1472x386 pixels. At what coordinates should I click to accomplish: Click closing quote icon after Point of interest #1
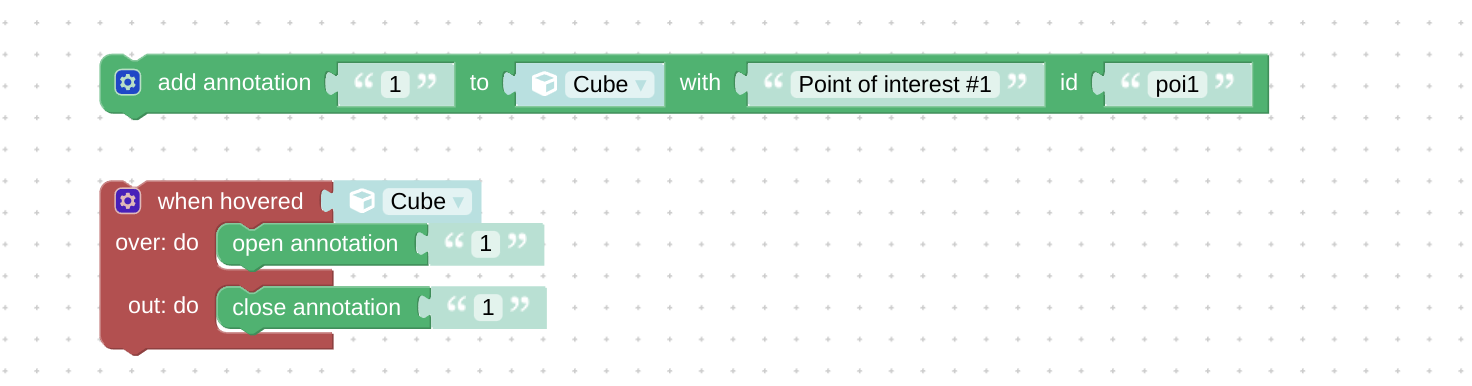[1017, 84]
